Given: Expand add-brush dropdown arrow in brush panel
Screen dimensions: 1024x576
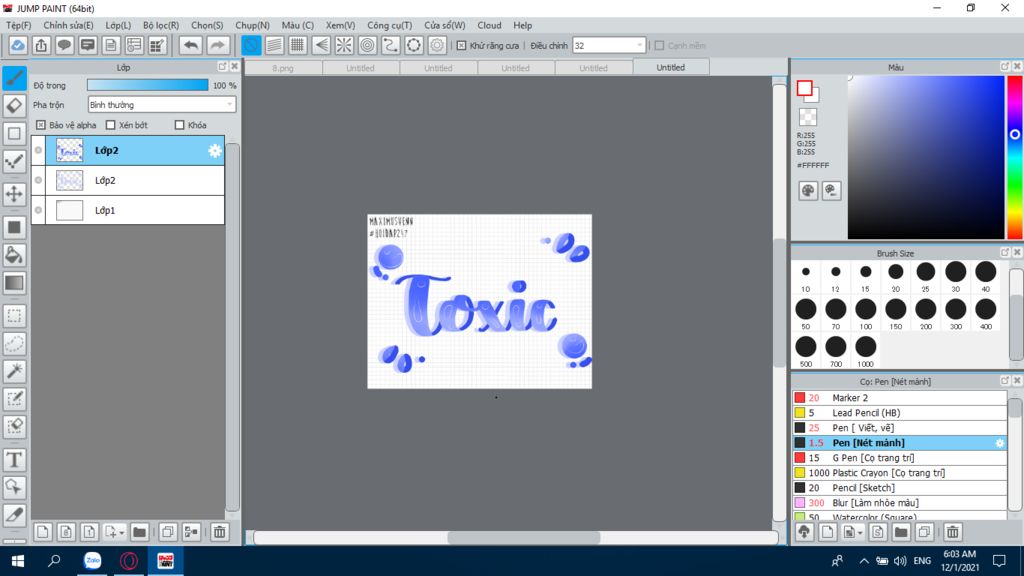Looking at the screenshot, I should 860,533.
